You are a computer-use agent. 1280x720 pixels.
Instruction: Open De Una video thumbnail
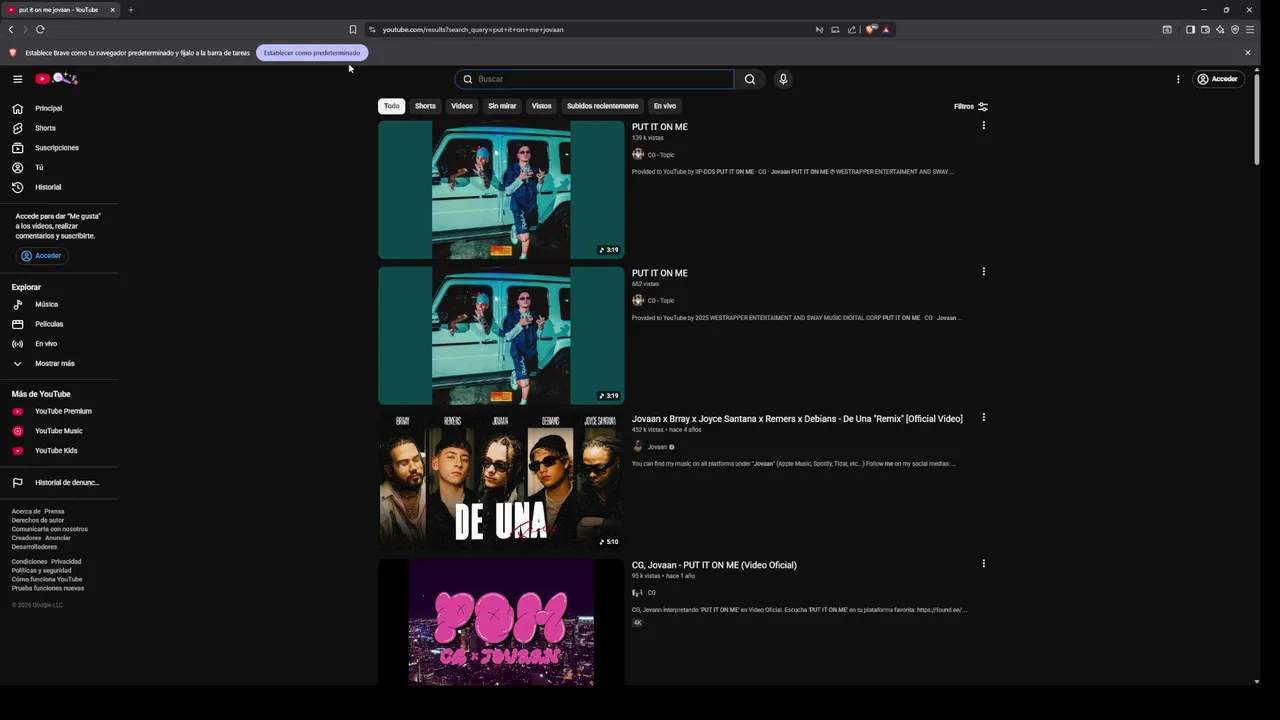pyautogui.click(x=501, y=481)
